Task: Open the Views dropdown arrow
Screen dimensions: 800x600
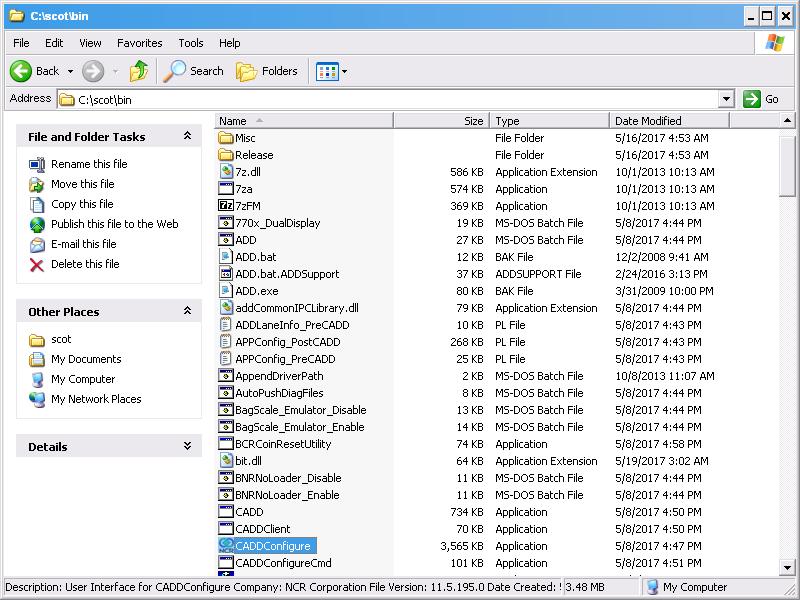Action: [344, 71]
